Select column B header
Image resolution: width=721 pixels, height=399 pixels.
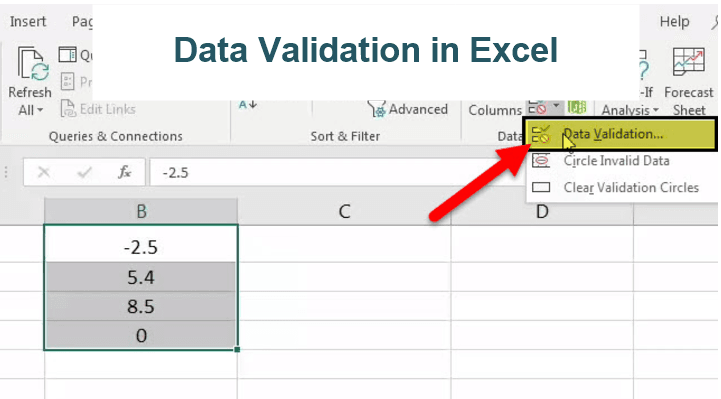click(141, 211)
